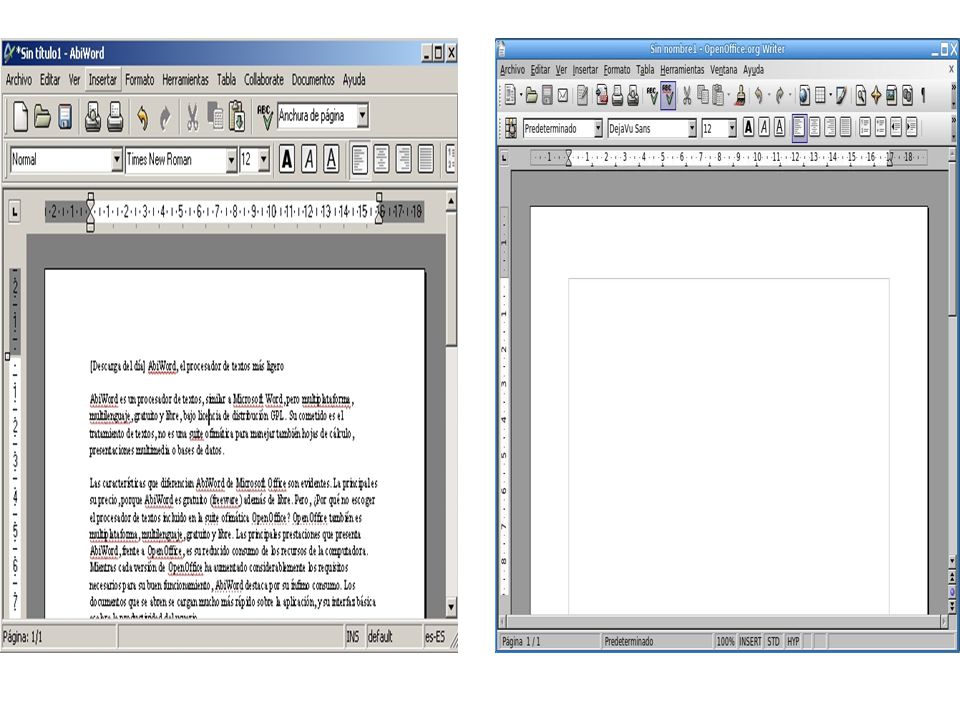Viewport: 960px width, 720px height.
Task: Click Writer's Edit File pencil icon
Action: [582, 95]
